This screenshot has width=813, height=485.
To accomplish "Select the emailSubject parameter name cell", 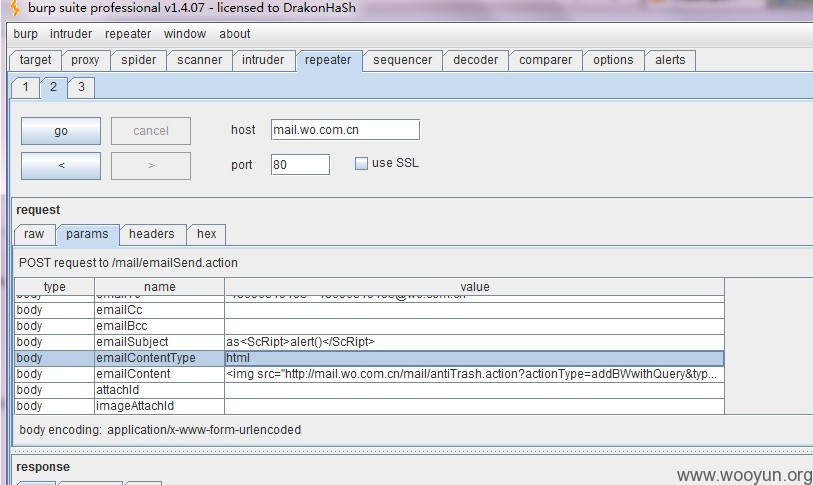I will [x=160, y=342].
